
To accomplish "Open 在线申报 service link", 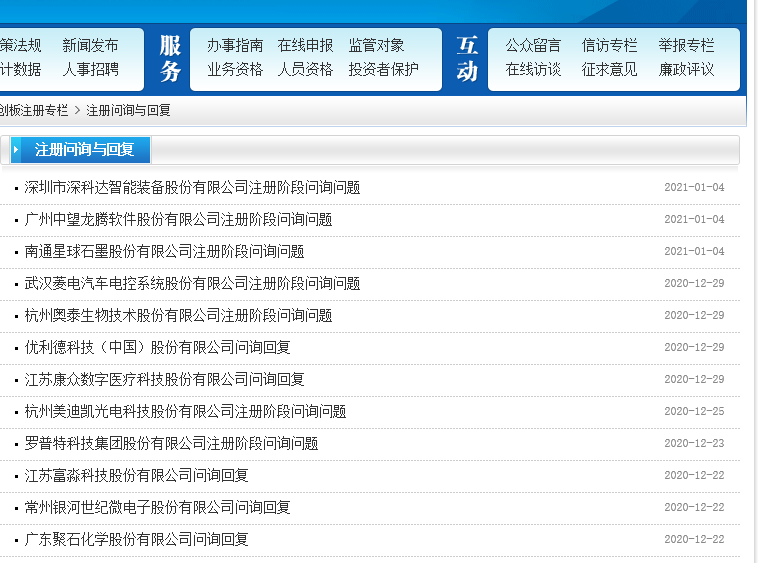I will 306,45.
